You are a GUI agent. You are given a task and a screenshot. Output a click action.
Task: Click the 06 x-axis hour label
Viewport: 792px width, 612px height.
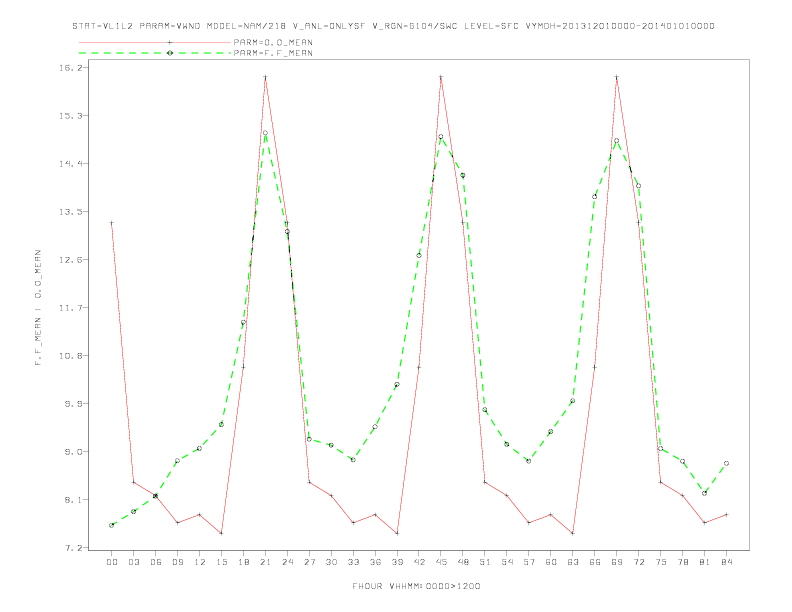156,562
